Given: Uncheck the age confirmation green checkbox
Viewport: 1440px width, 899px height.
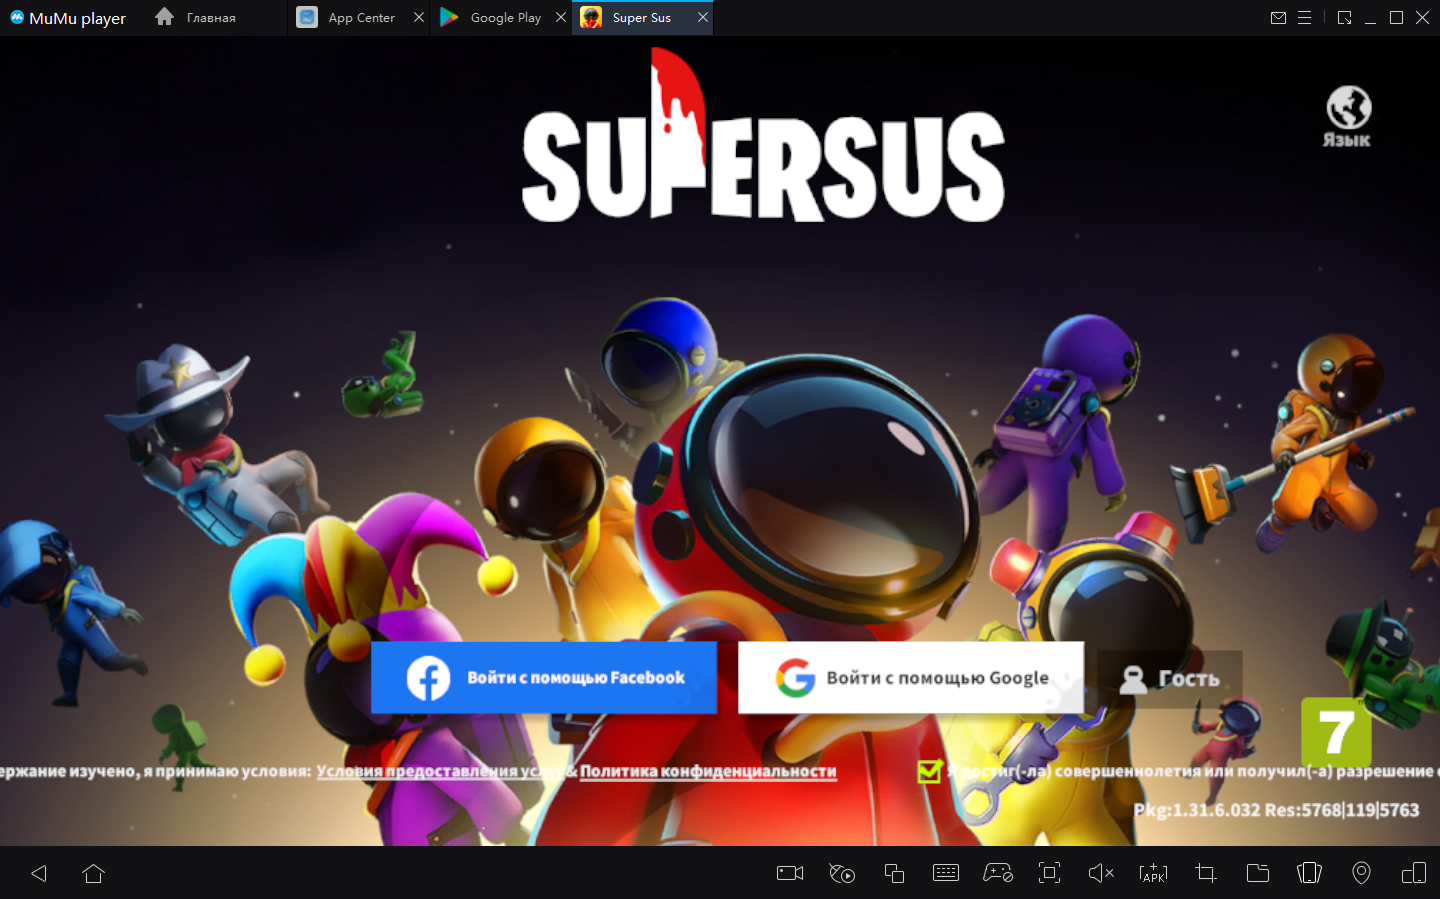Looking at the screenshot, I should [x=930, y=771].
